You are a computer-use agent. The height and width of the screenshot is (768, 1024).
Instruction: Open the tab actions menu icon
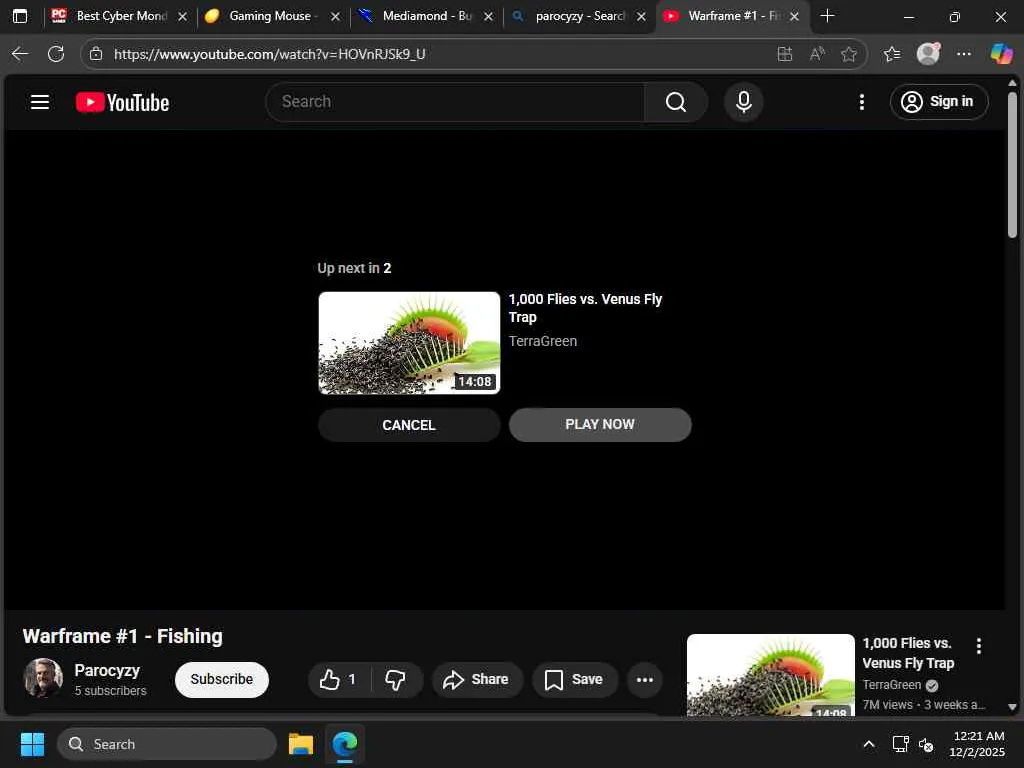20,16
